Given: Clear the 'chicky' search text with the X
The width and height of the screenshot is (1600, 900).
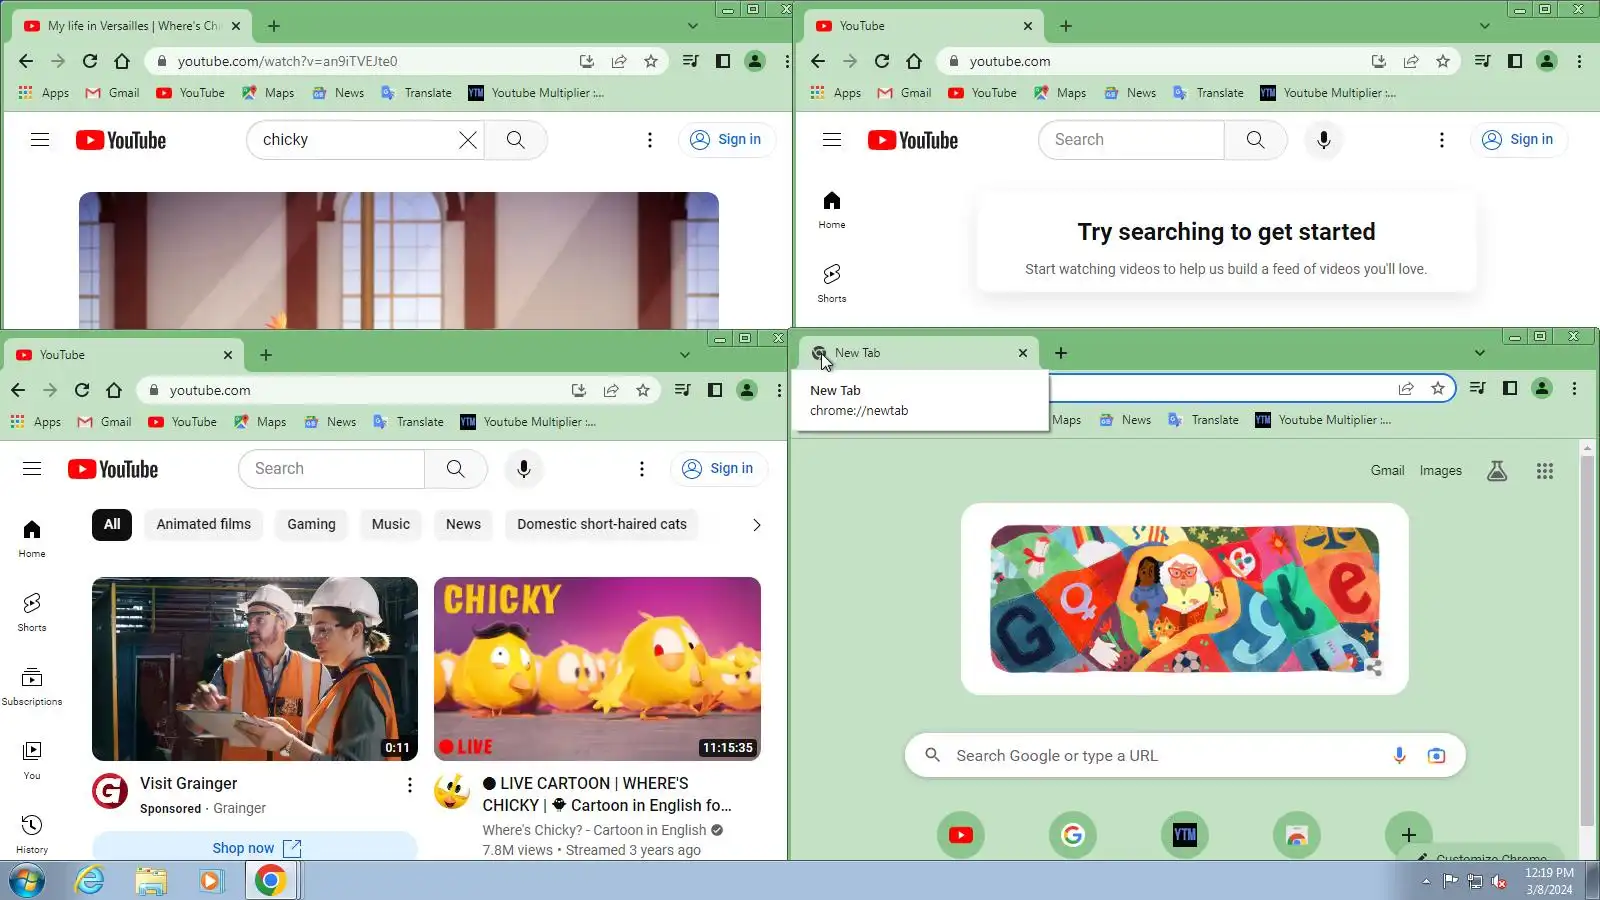Looking at the screenshot, I should (468, 140).
